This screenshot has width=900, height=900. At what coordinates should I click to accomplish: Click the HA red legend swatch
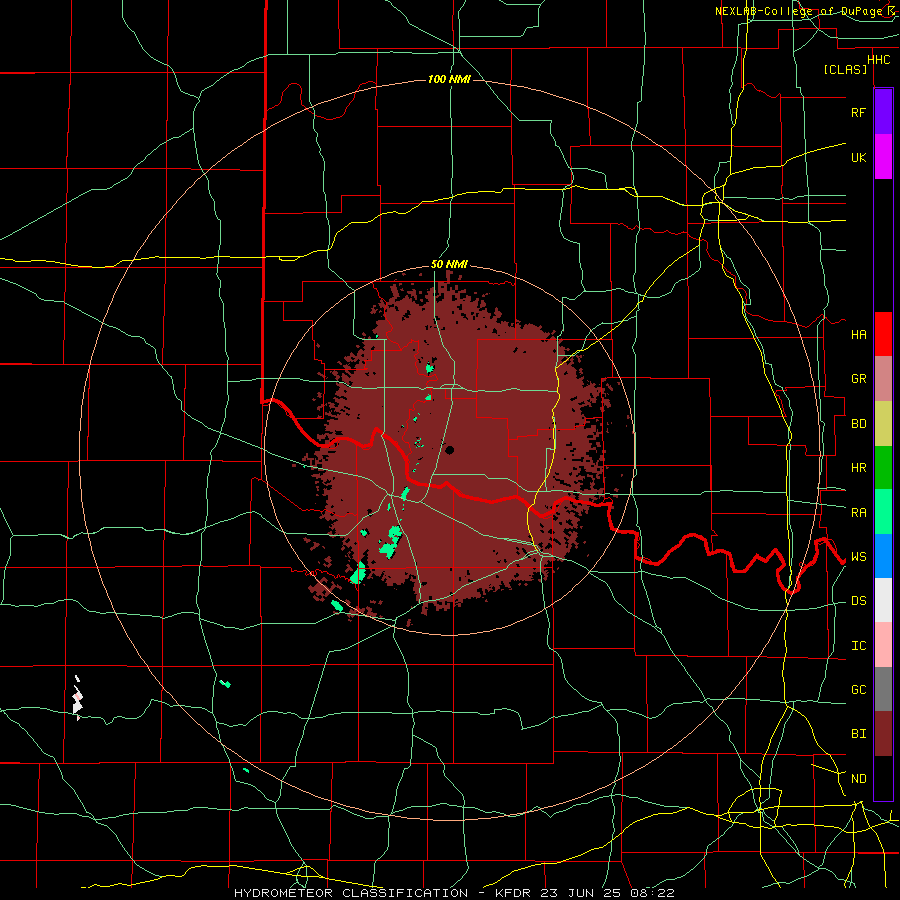[x=883, y=334]
